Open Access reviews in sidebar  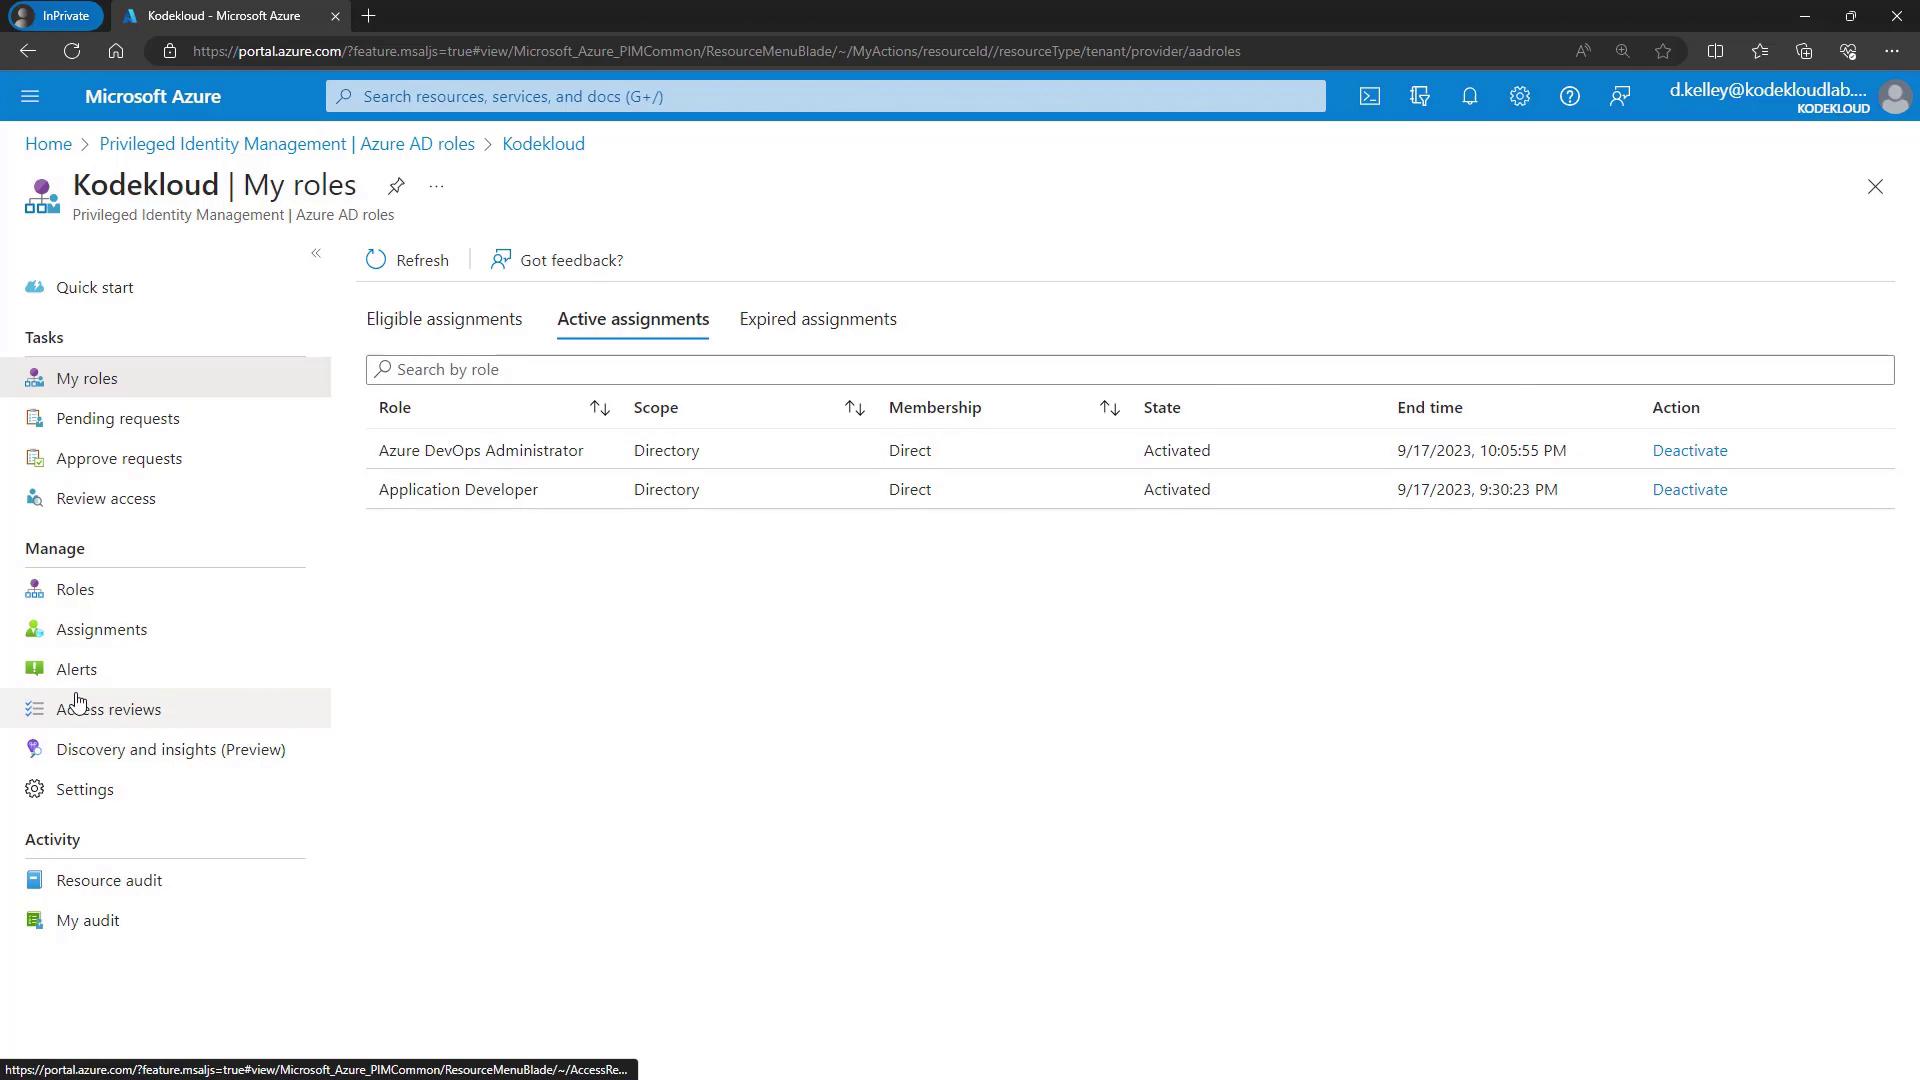[x=109, y=709]
